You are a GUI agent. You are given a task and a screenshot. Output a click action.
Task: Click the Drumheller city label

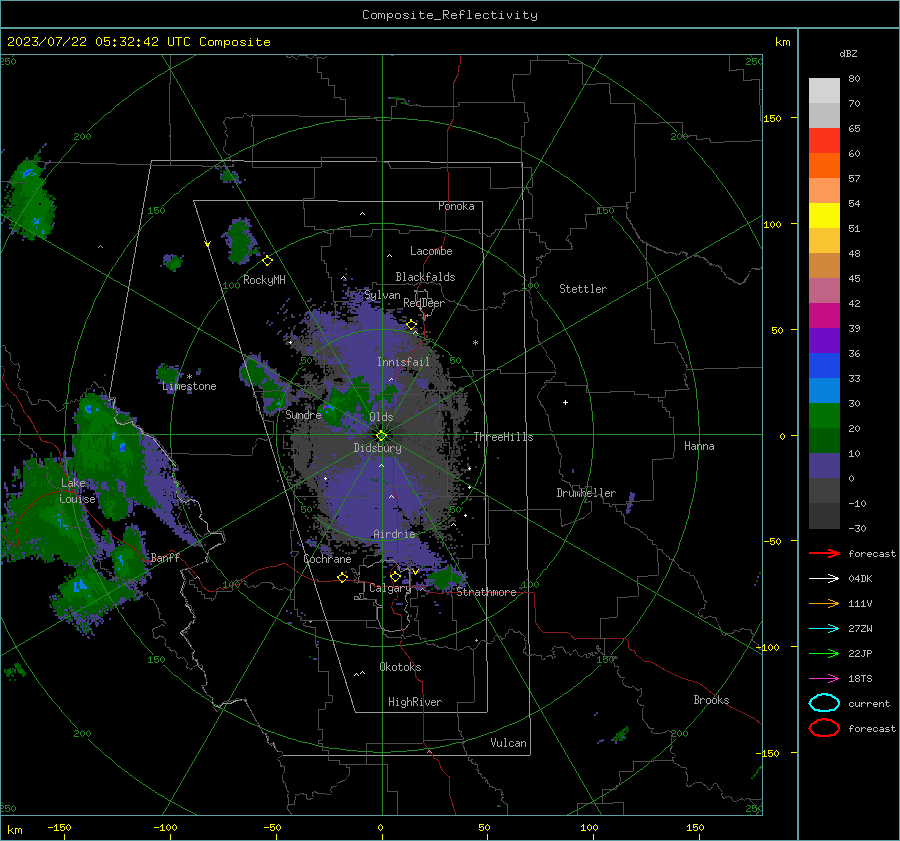(x=586, y=493)
